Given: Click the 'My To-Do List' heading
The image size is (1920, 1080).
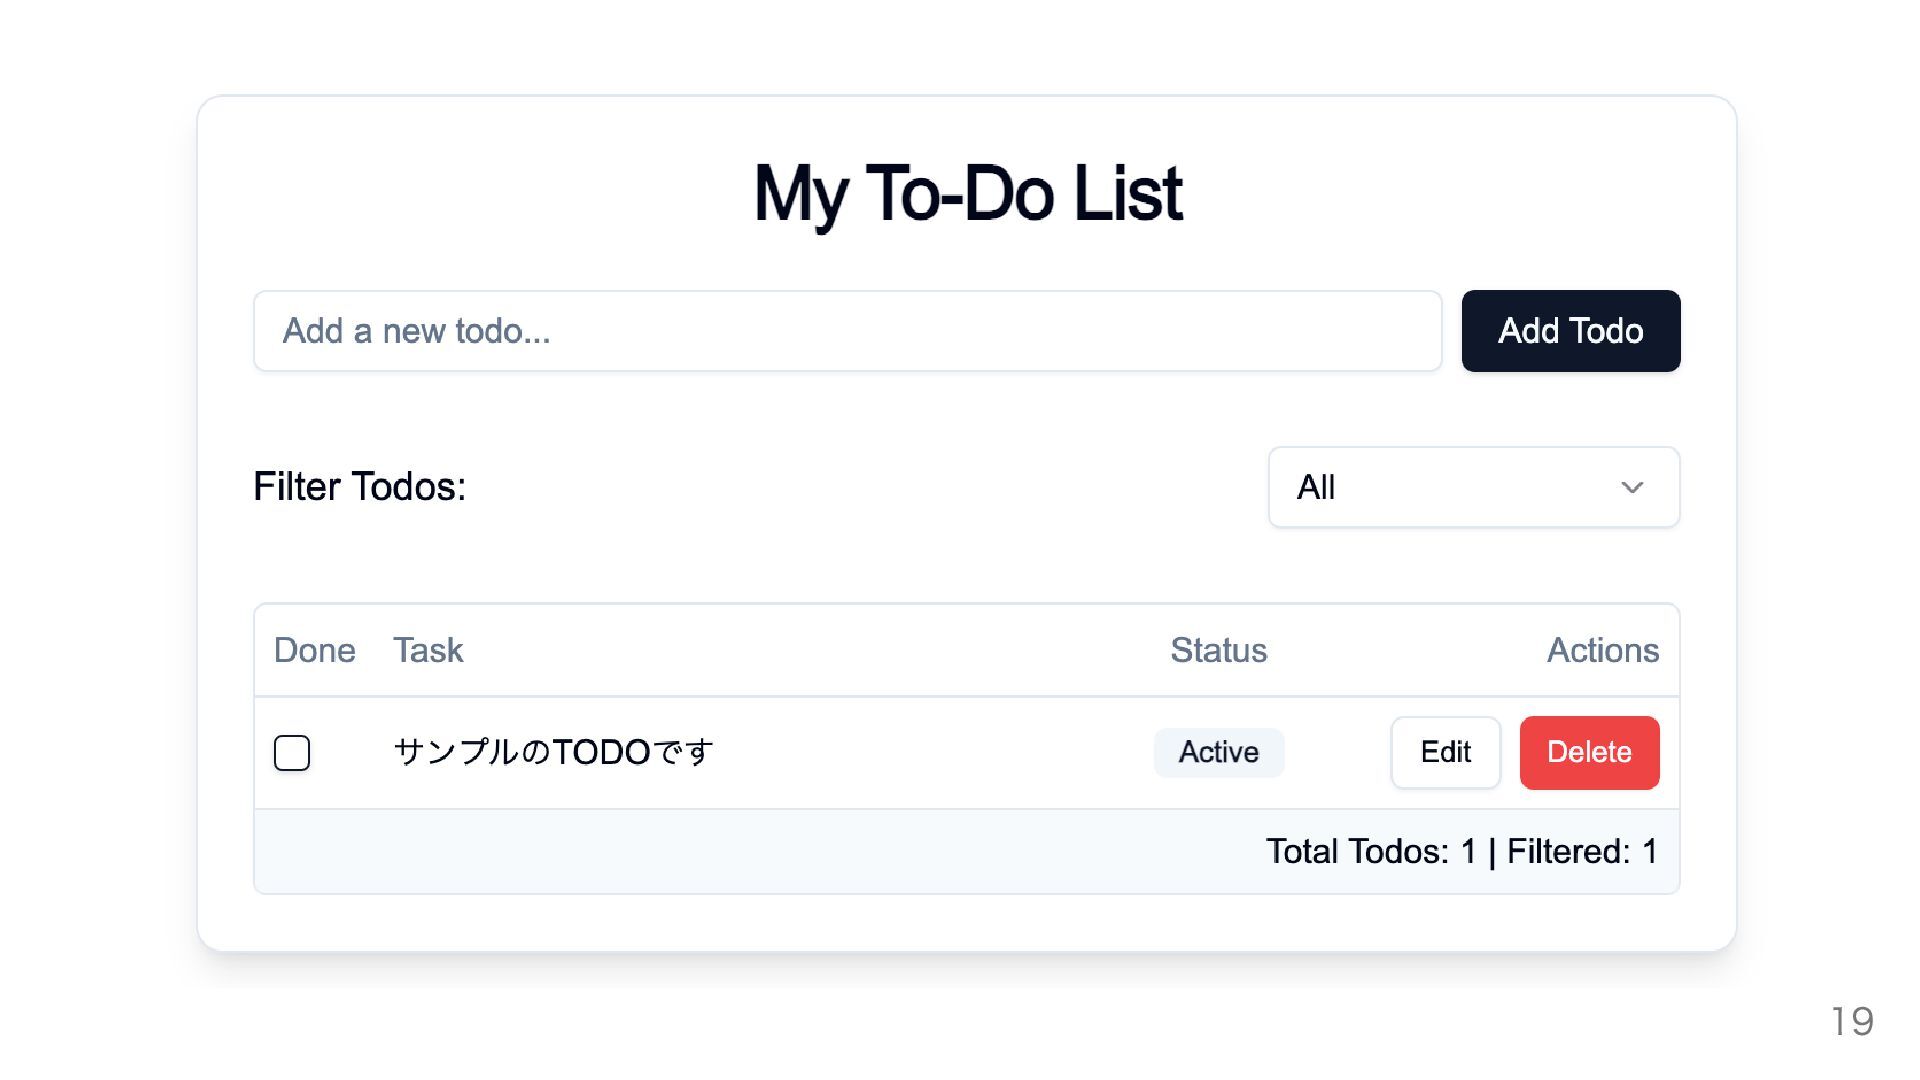Looking at the screenshot, I should pos(967,194).
